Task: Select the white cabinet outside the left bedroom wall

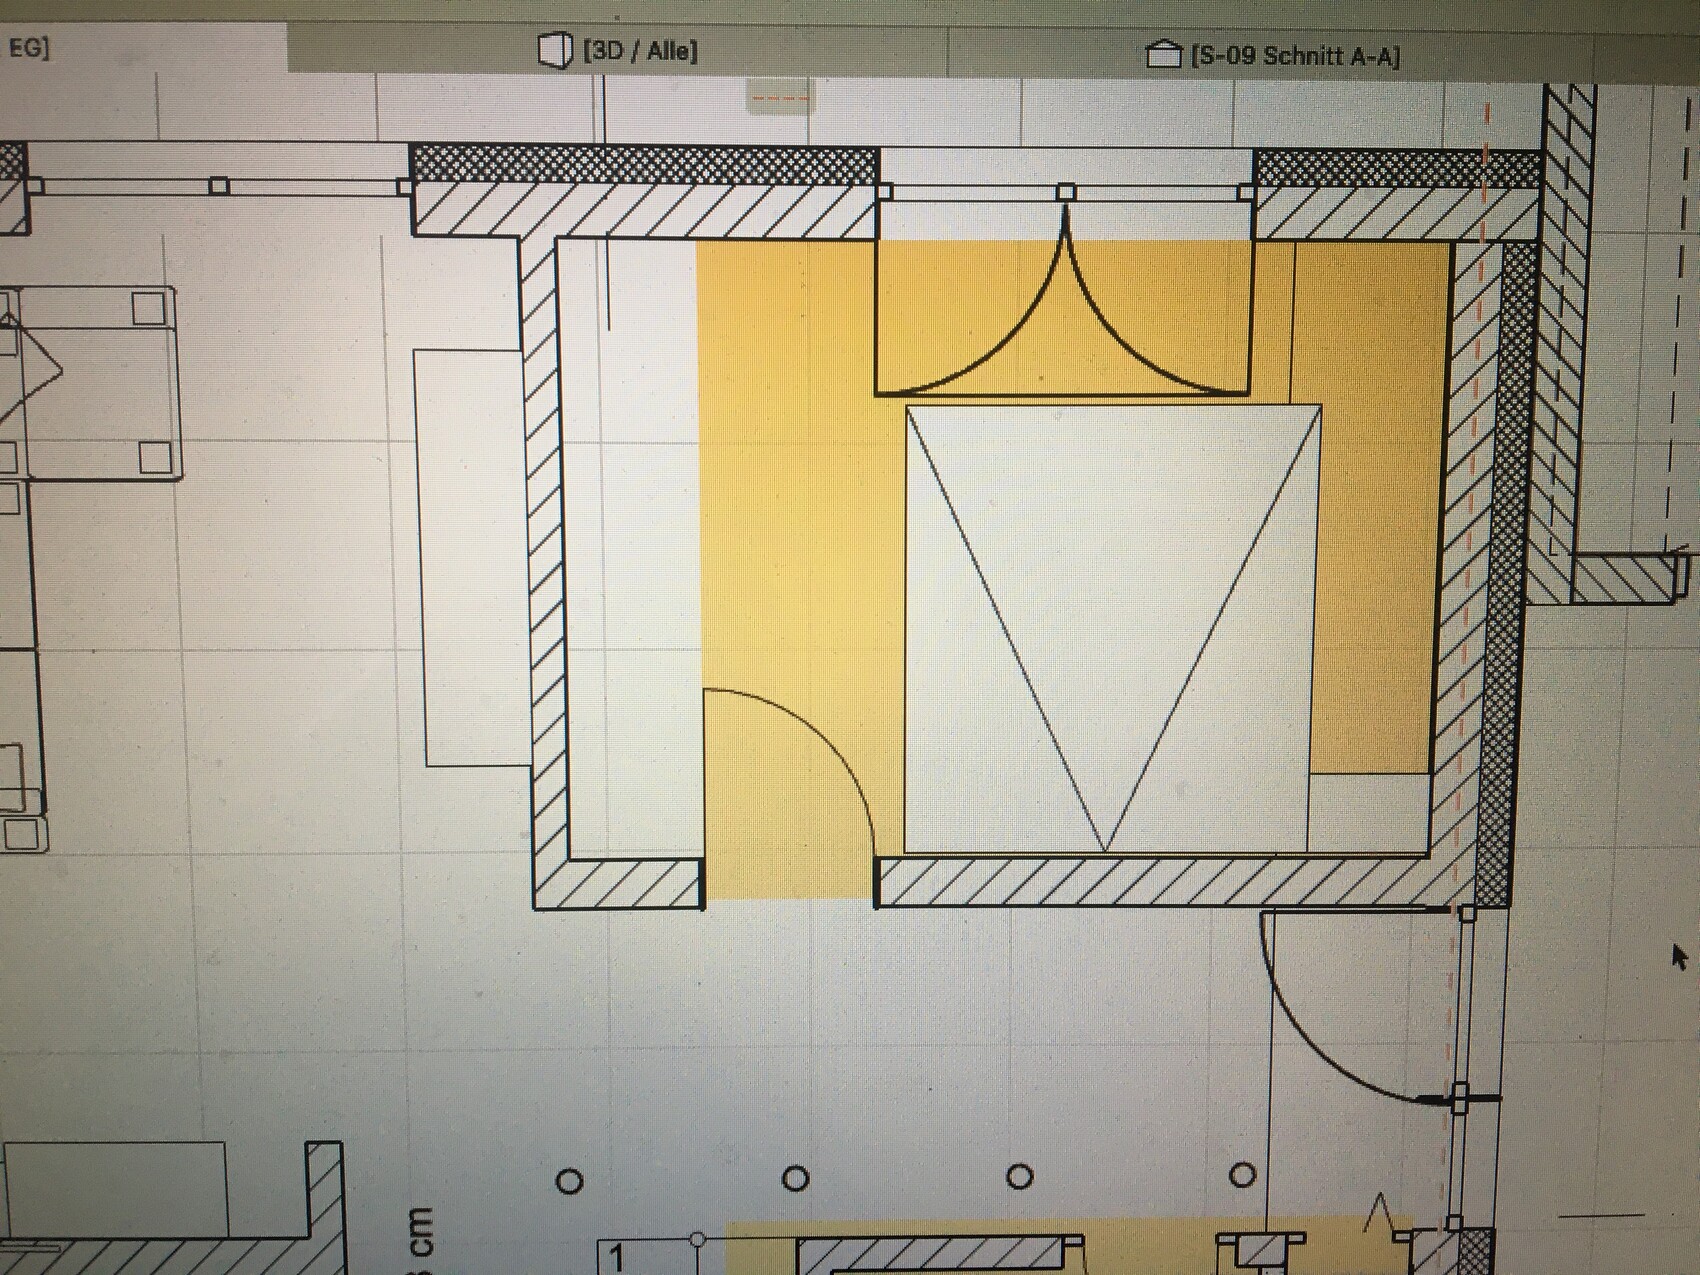Action: click(x=468, y=557)
